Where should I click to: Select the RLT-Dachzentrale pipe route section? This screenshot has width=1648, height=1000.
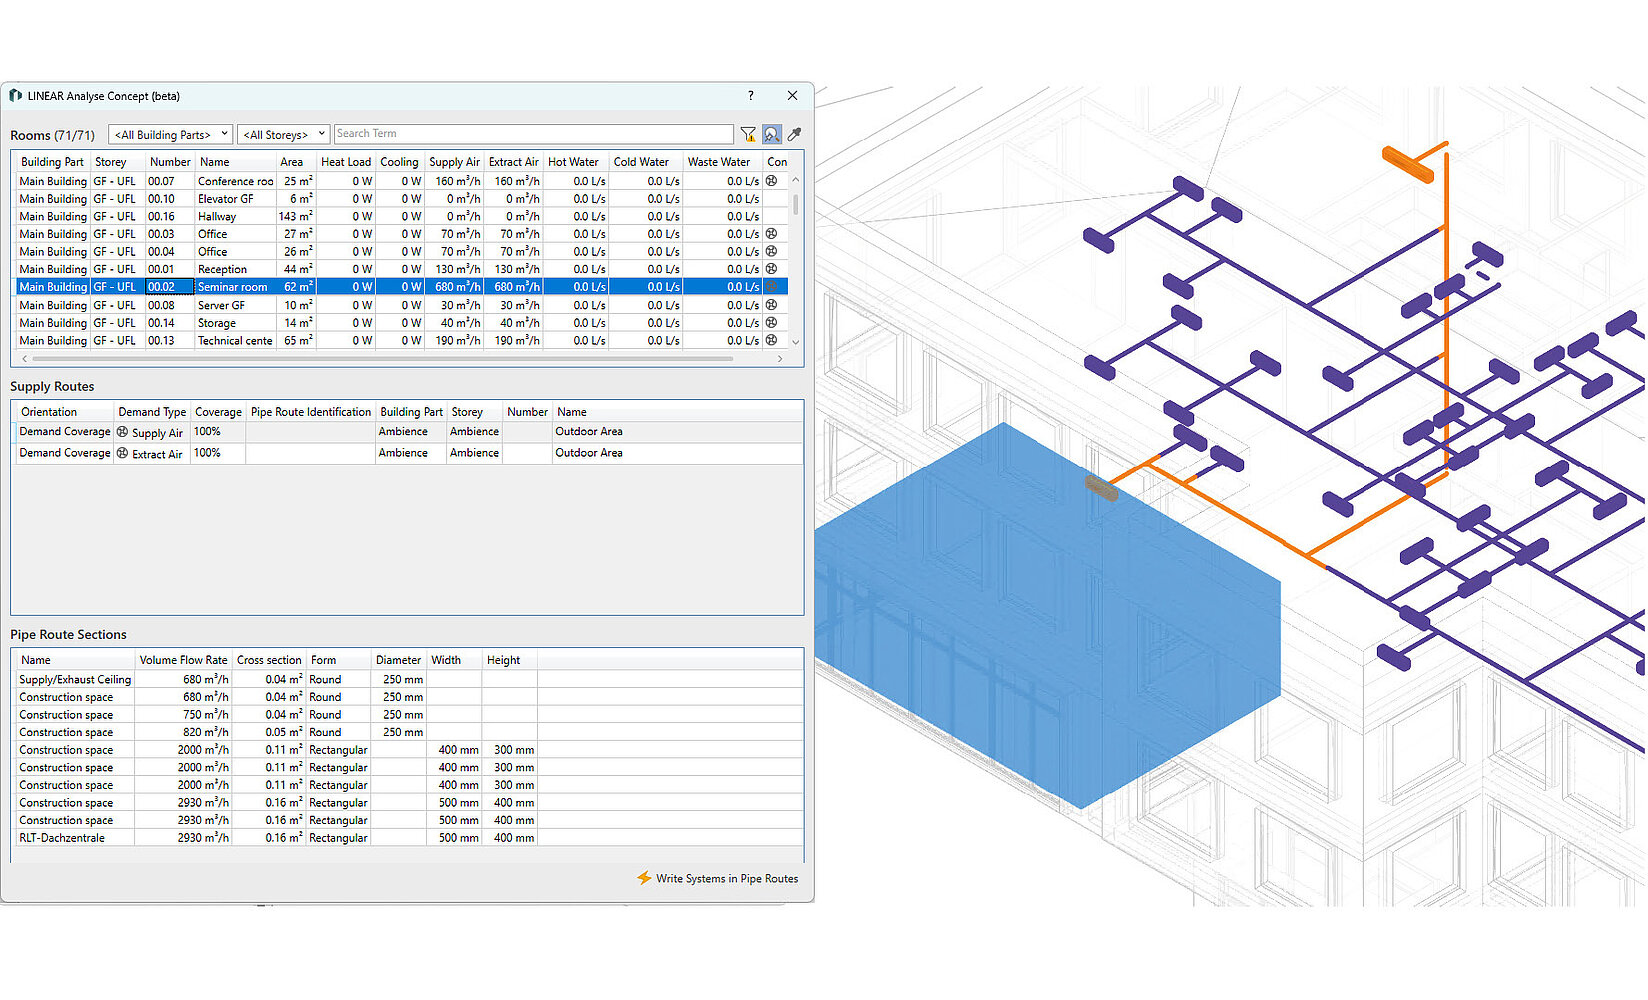pyautogui.click(x=62, y=838)
